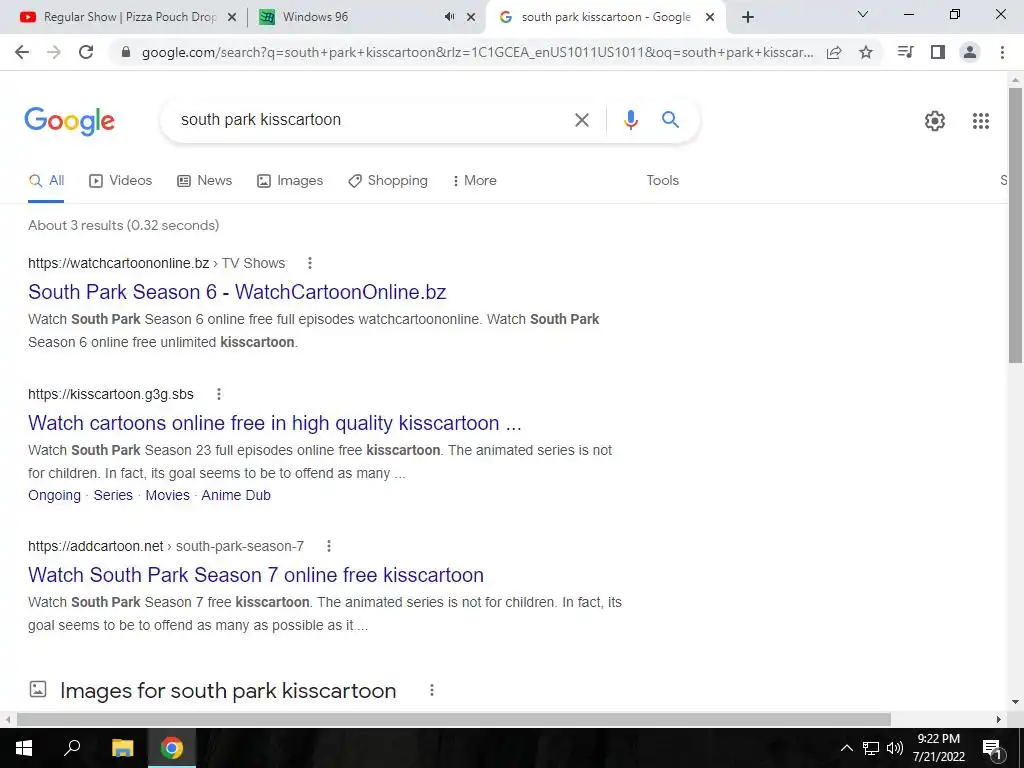Open Windows taskbar search

coord(72,748)
